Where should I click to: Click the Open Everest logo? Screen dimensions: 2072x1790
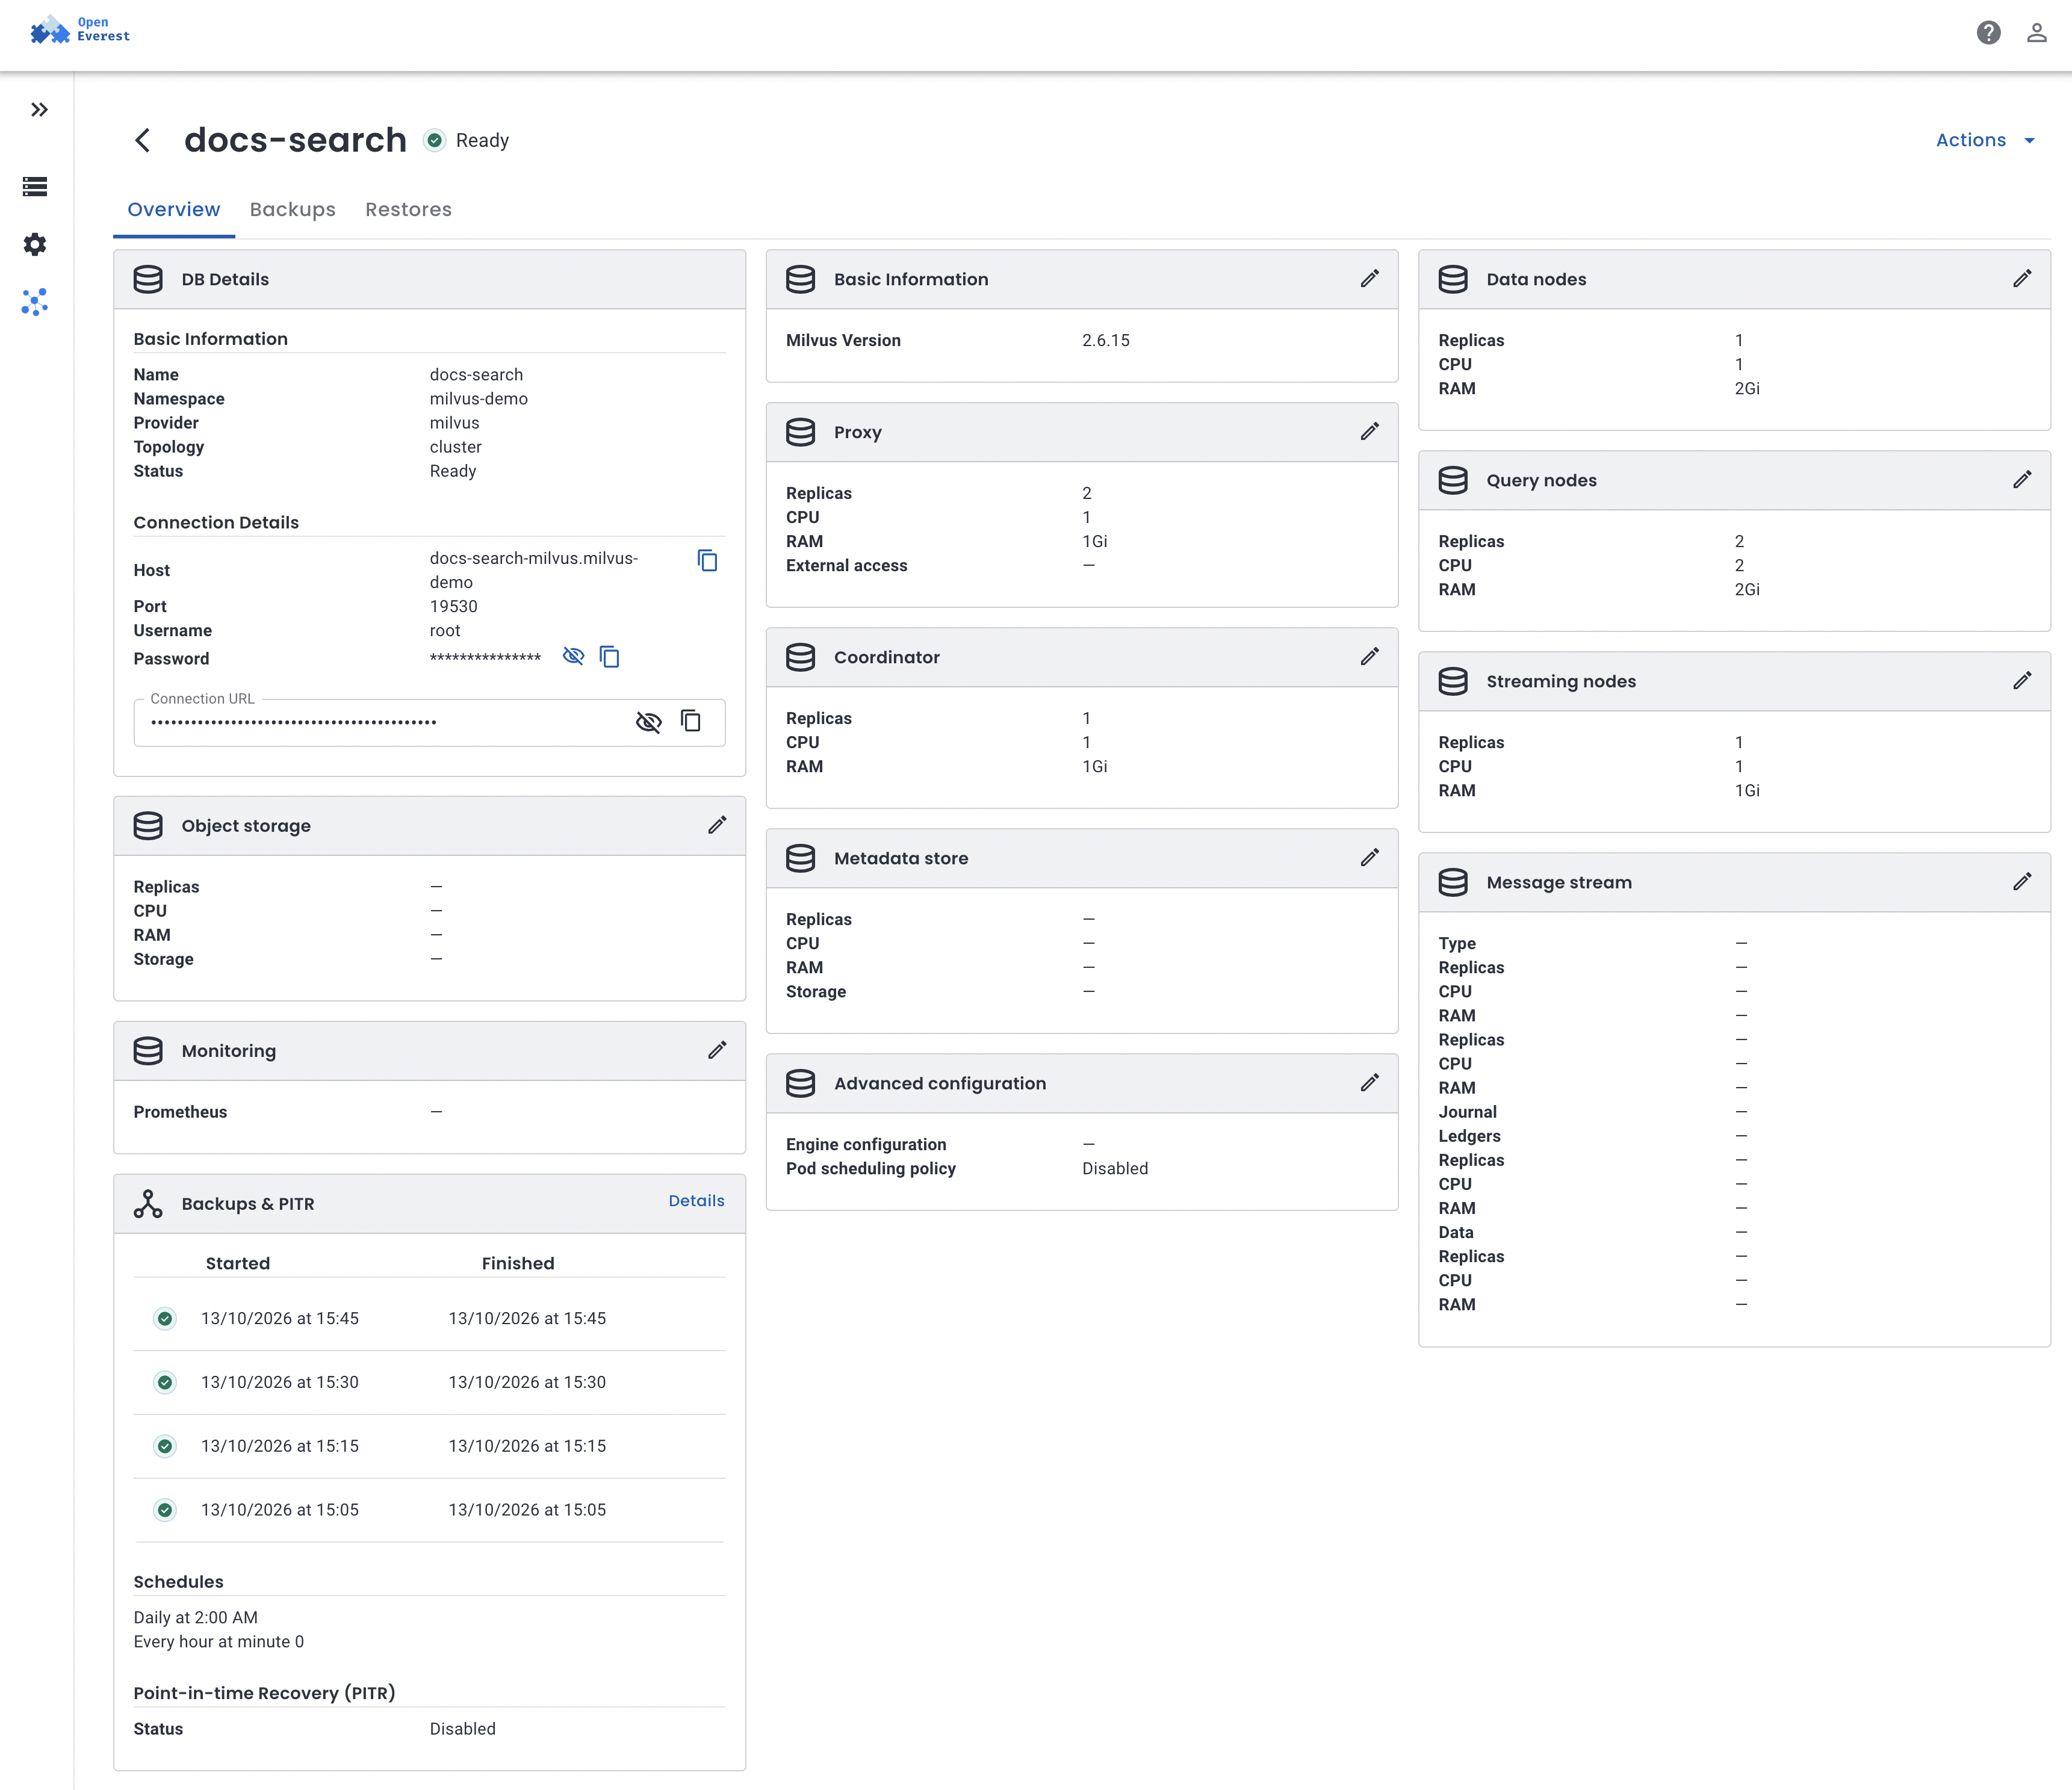[80, 30]
